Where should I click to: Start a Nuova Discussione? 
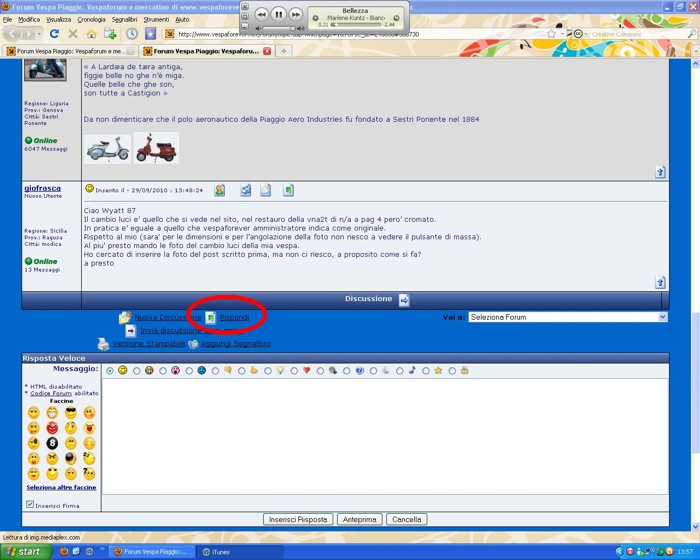tap(168, 318)
